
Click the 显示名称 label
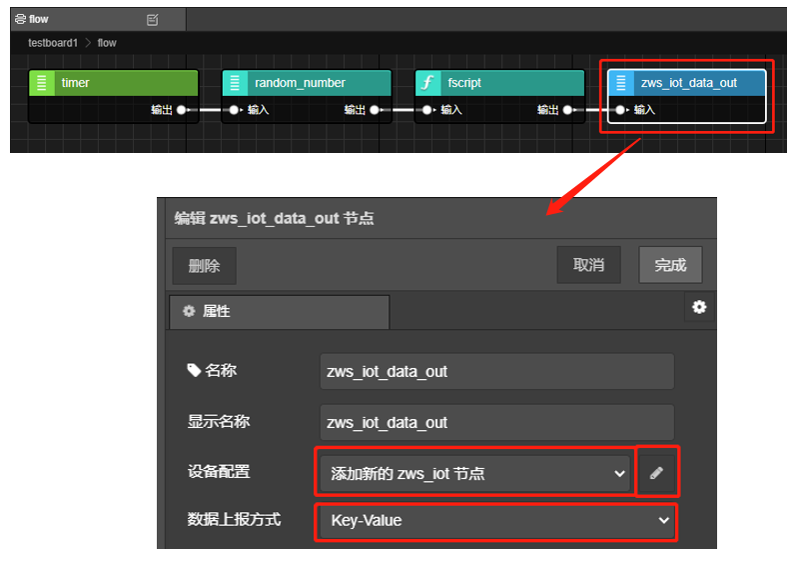pos(219,422)
